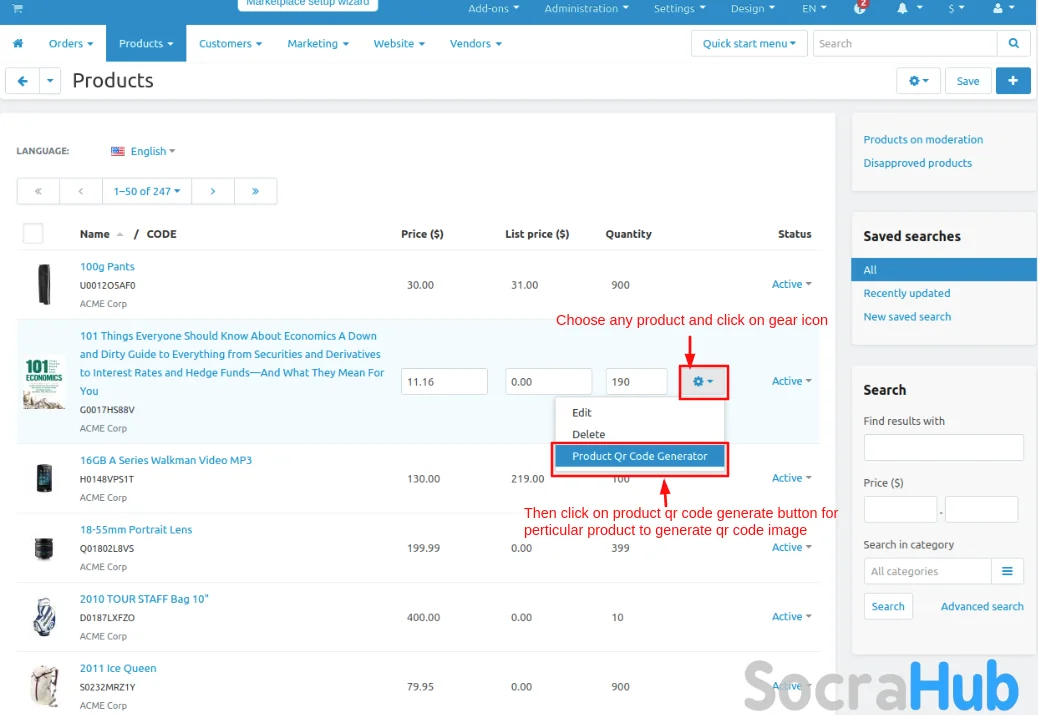Open the gear settings dropdown beside Save

click(918, 81)
